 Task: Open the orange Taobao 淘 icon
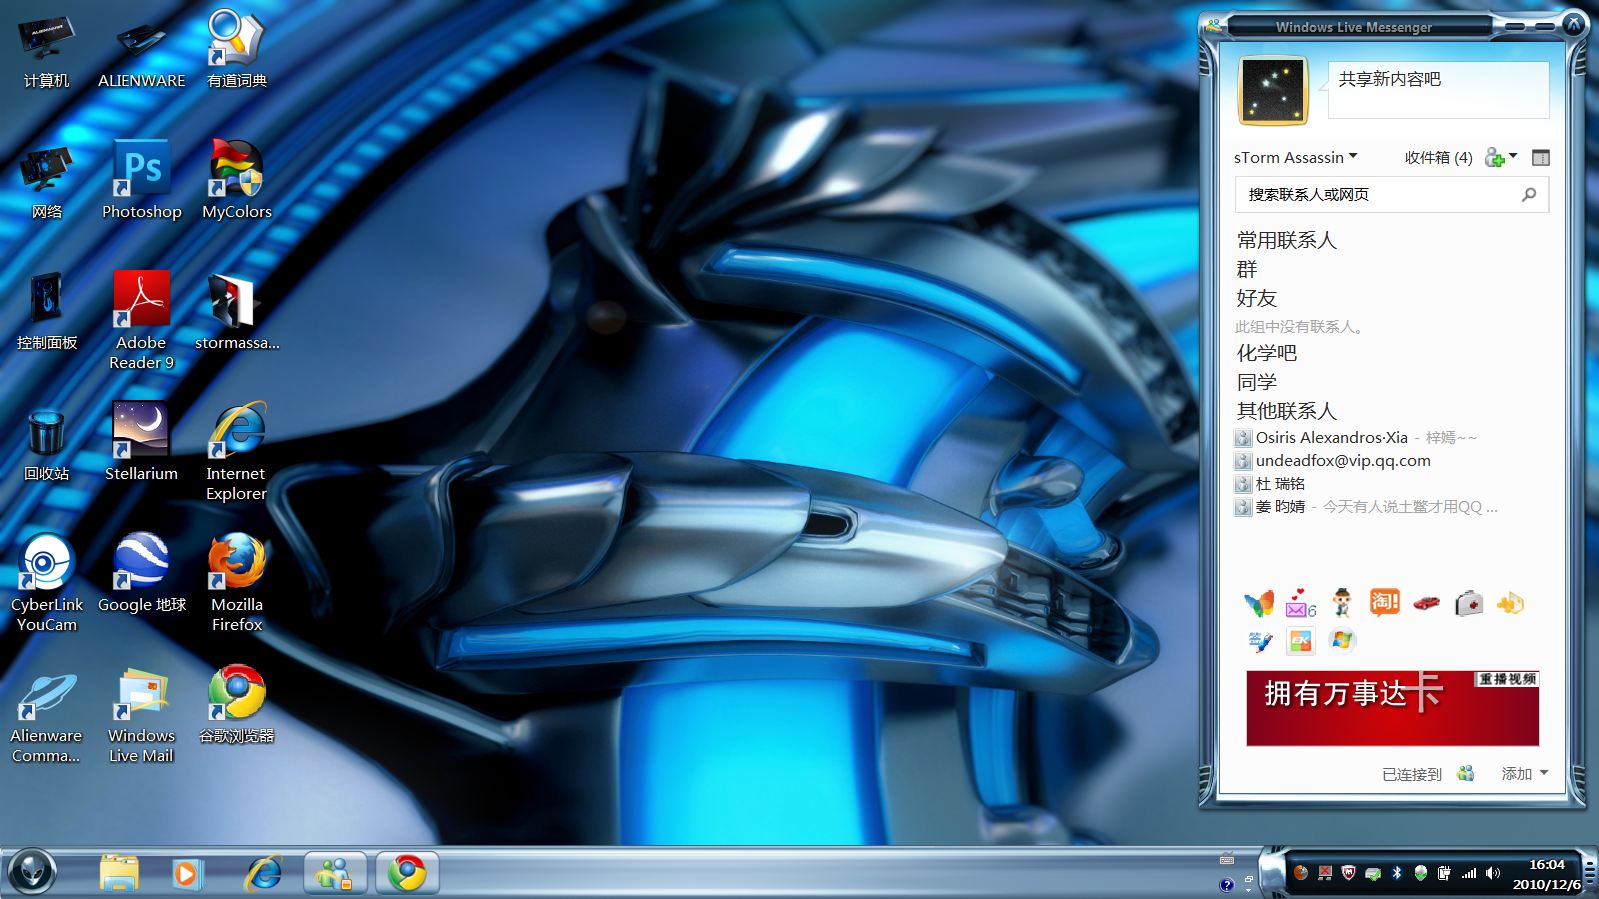1385,602
